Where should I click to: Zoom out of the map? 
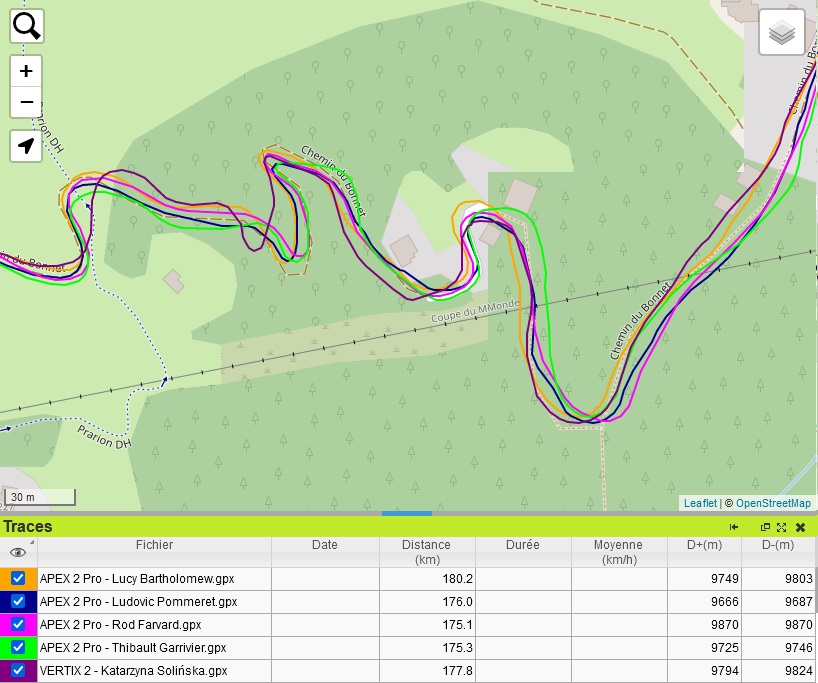27,102
